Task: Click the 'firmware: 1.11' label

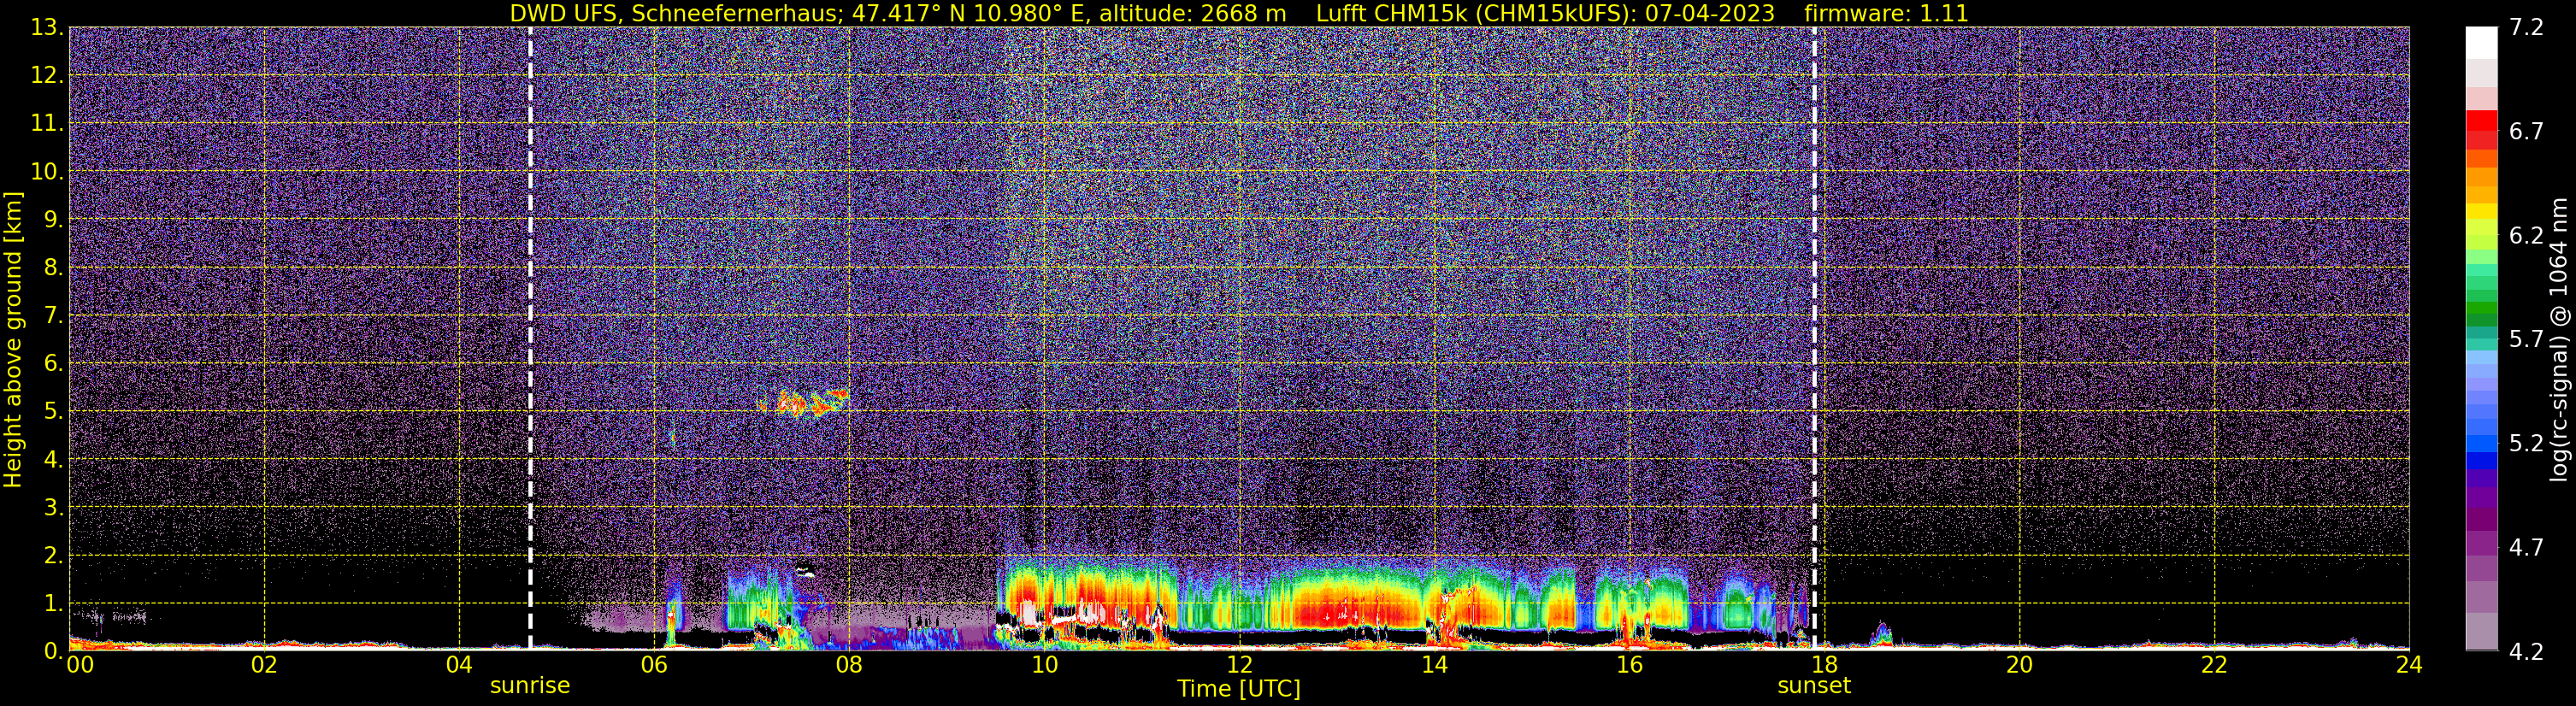Action: coord(1886,13)
